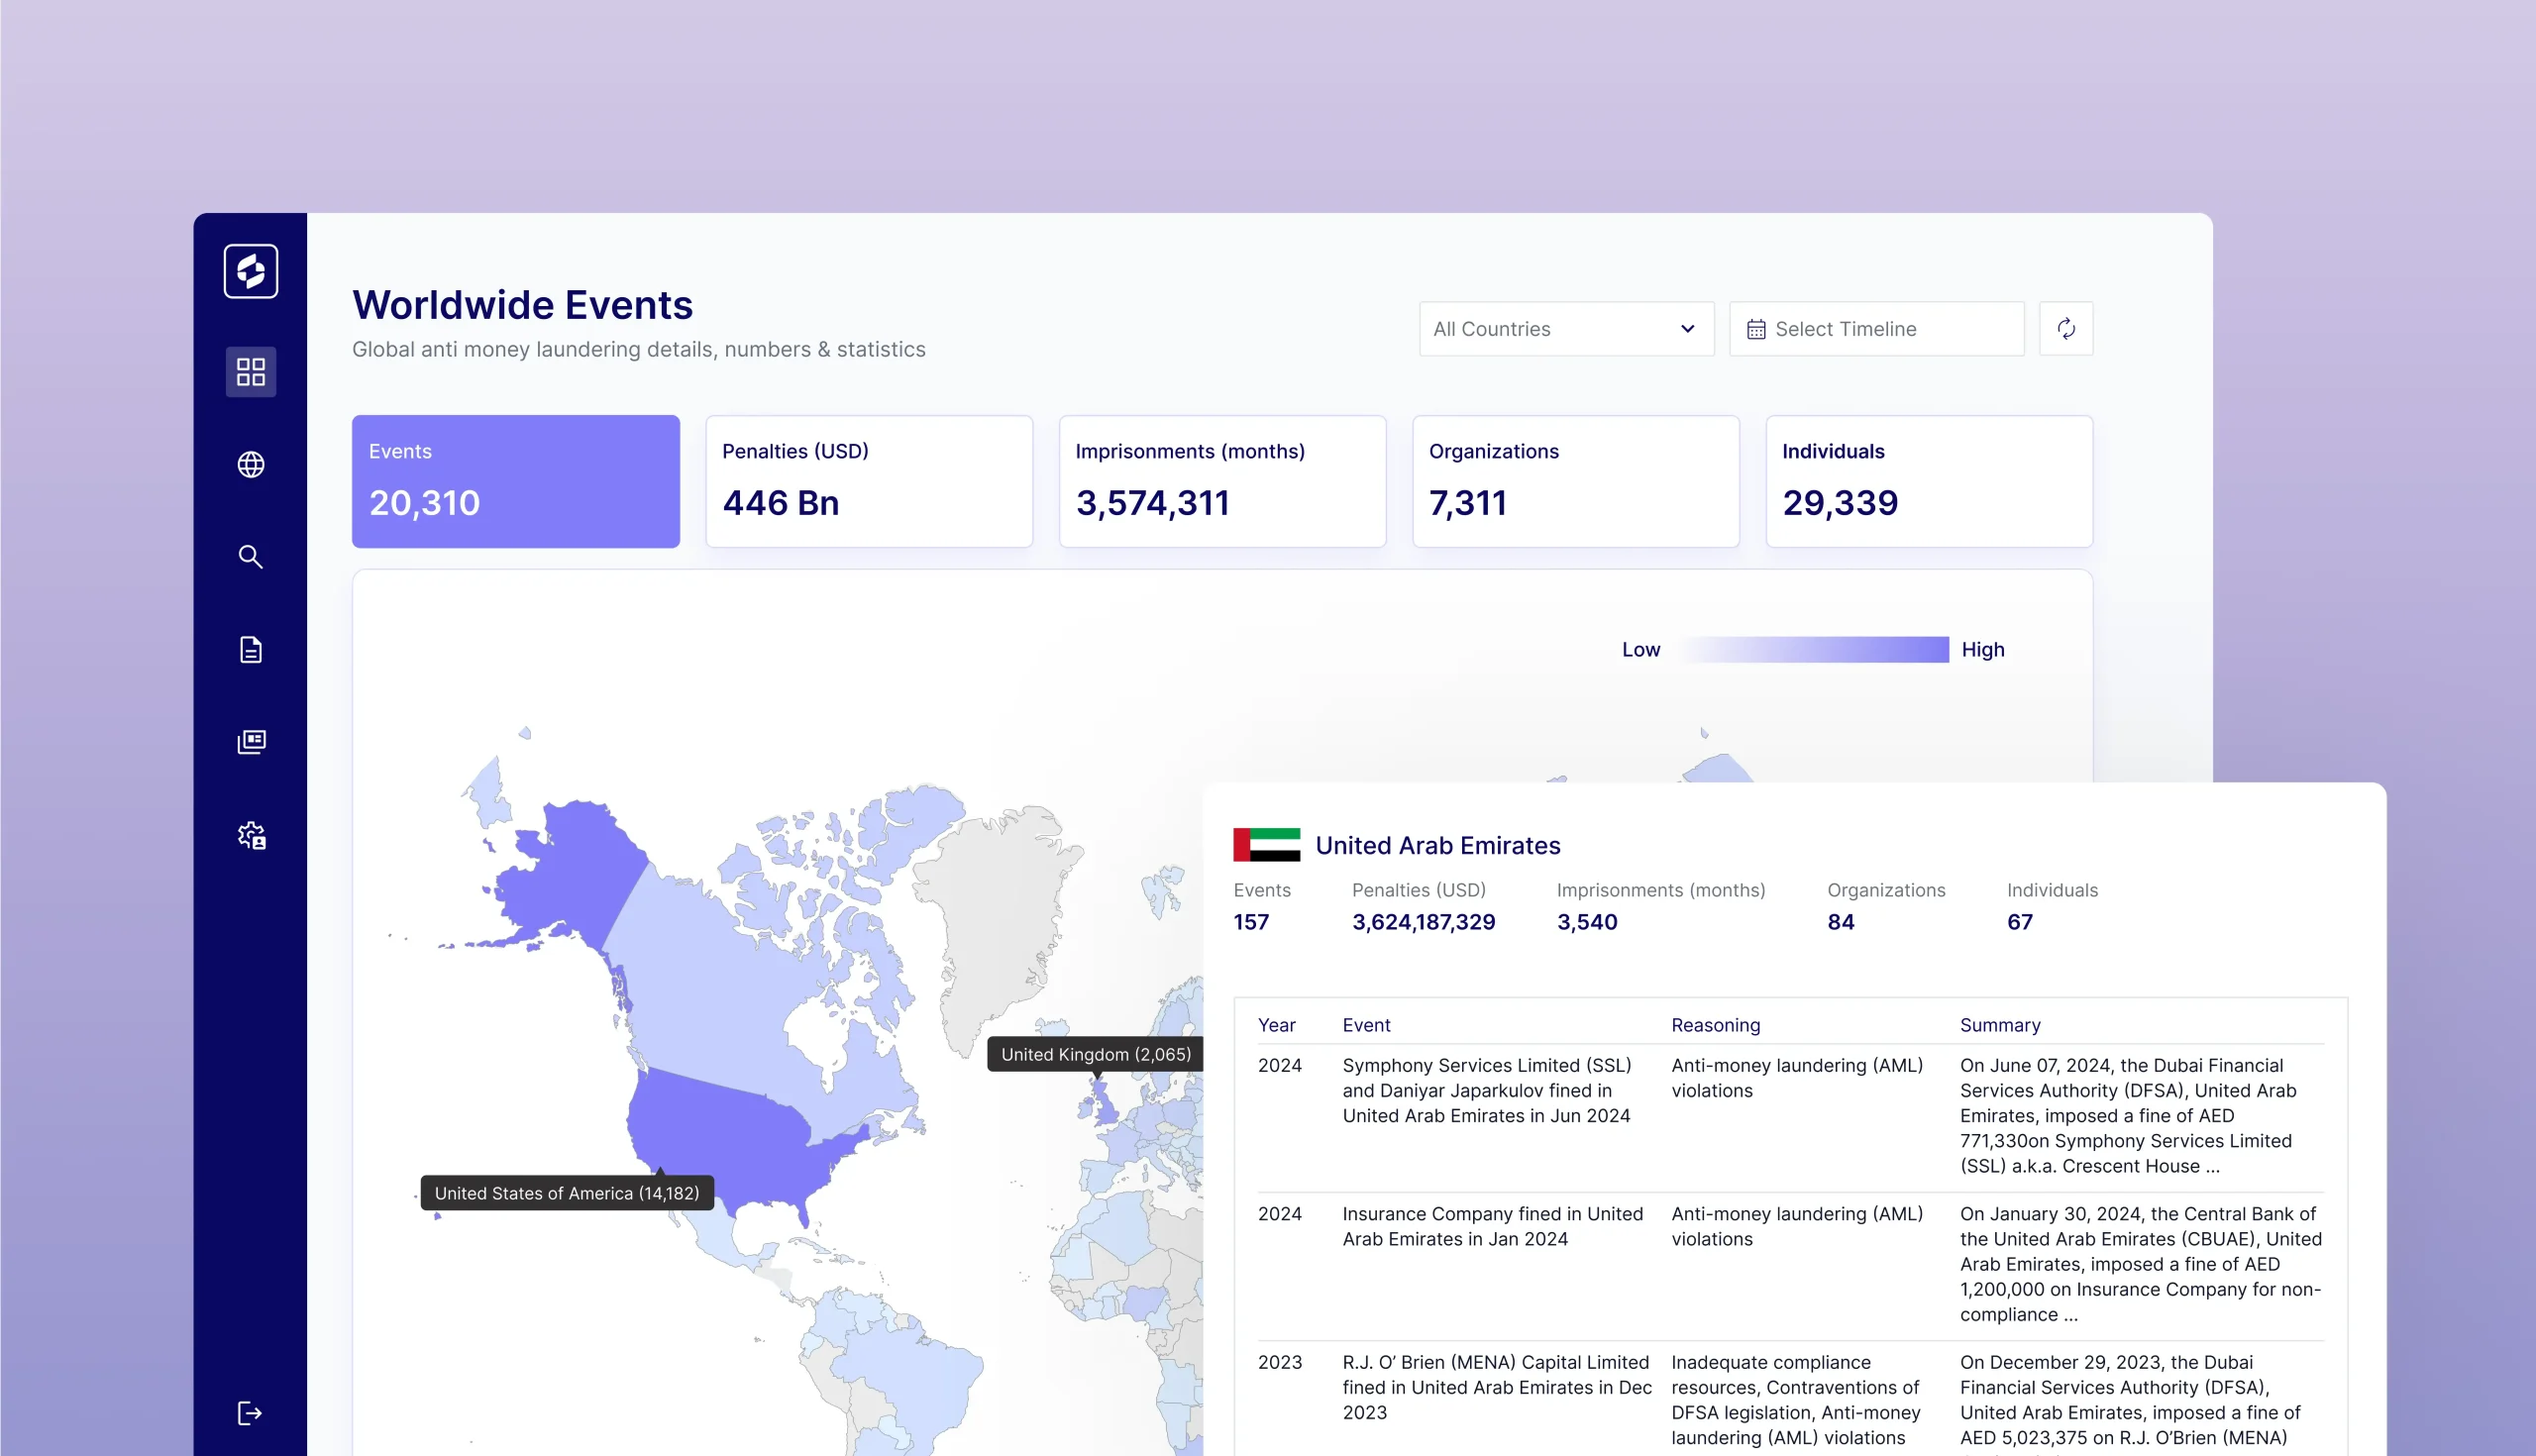This screenshot has width=2536, height=1456.
Task: Open the dashboard grid icon
Action: tap(250, 372)
